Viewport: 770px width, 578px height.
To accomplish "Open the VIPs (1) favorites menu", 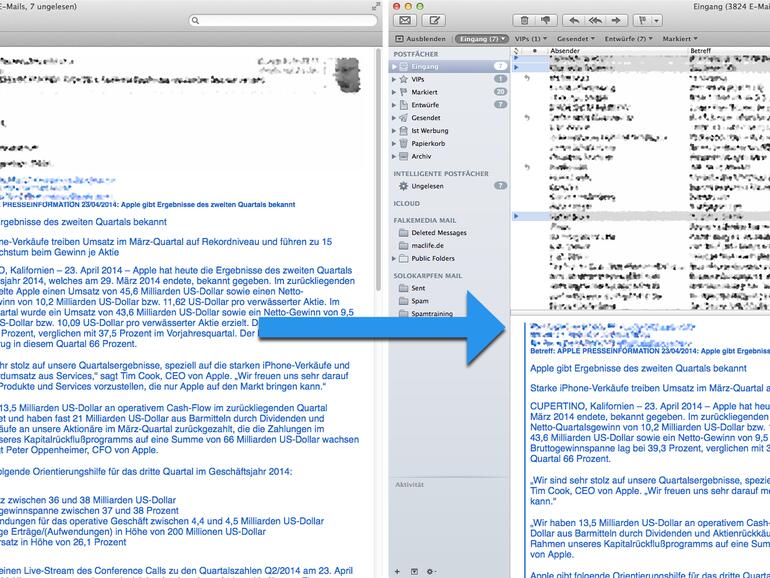I will coord(530,39).
